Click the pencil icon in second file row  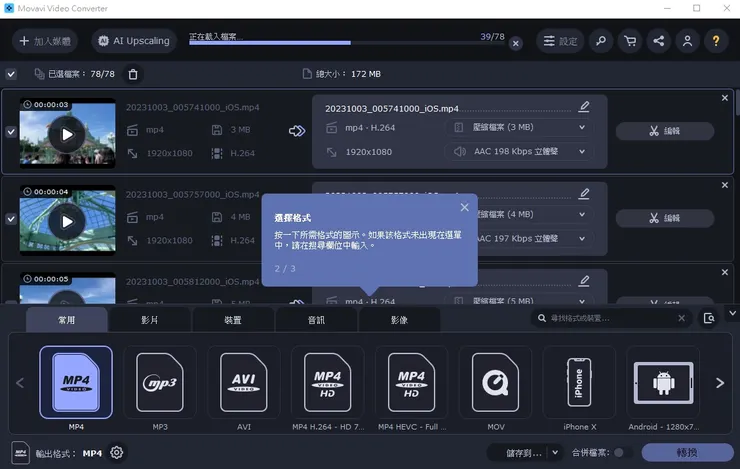tap(584, 194)
